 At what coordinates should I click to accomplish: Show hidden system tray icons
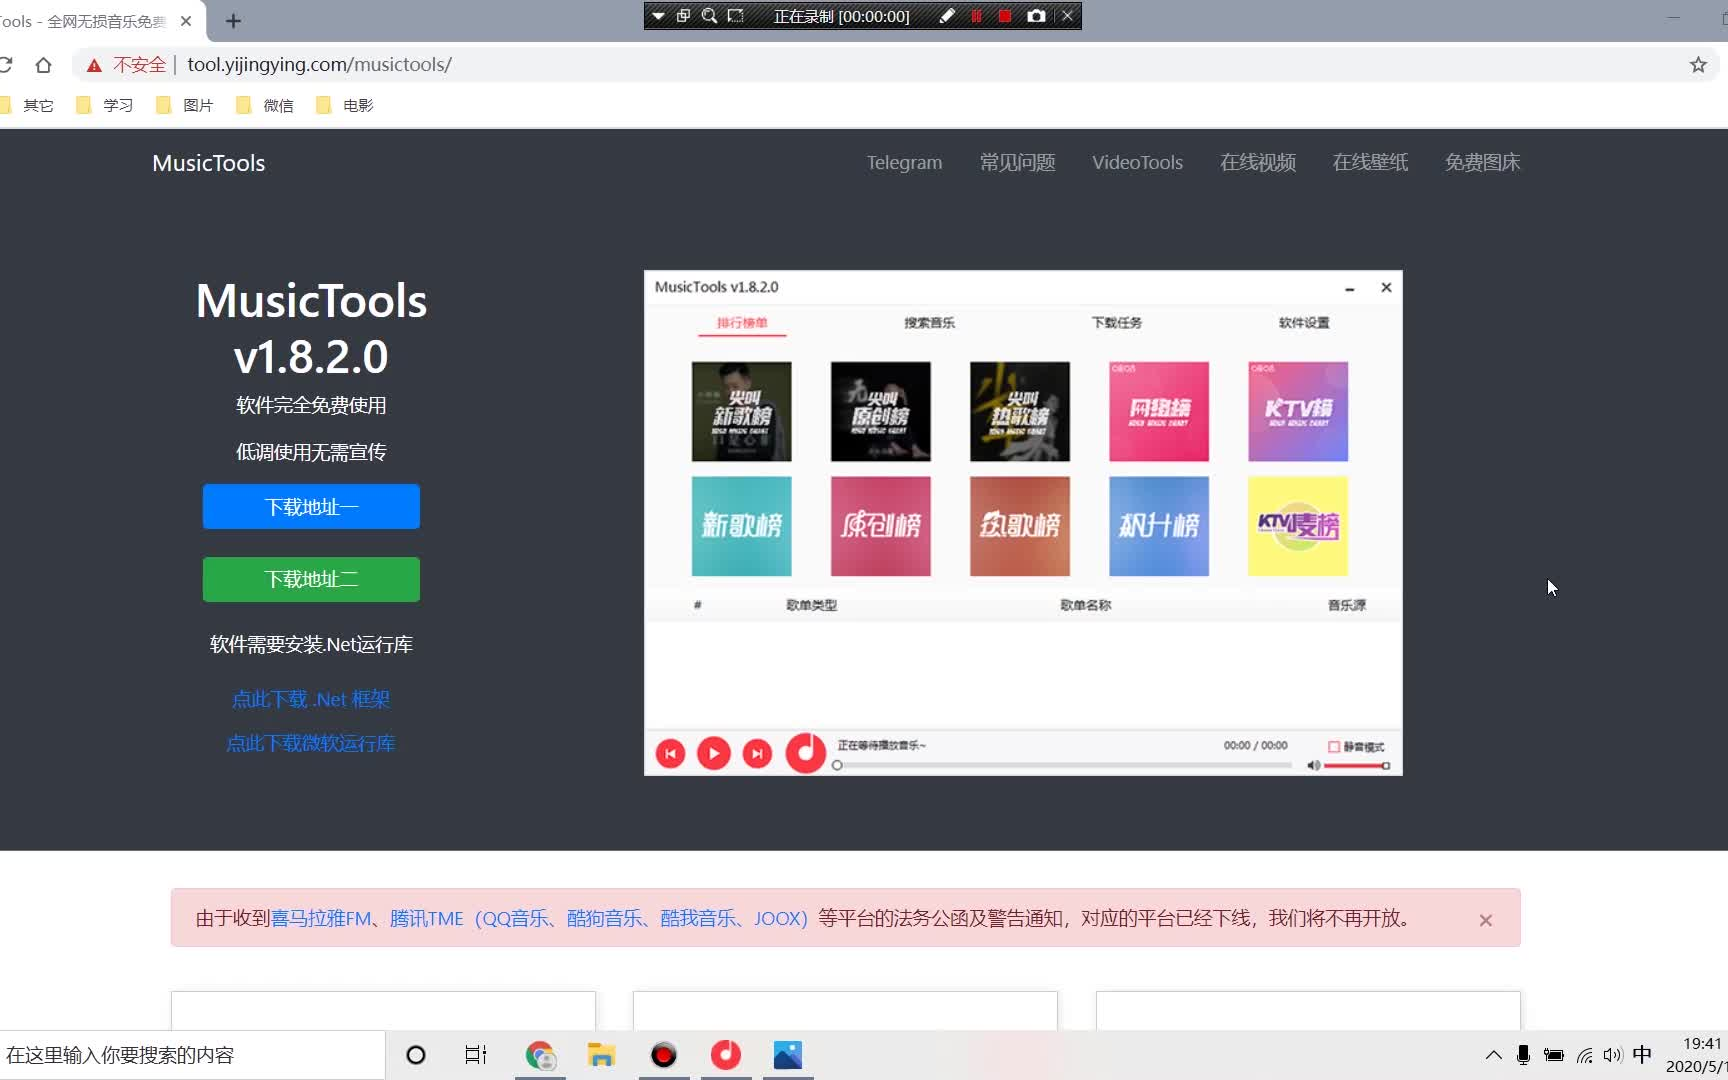(x=1493, y=1055)
